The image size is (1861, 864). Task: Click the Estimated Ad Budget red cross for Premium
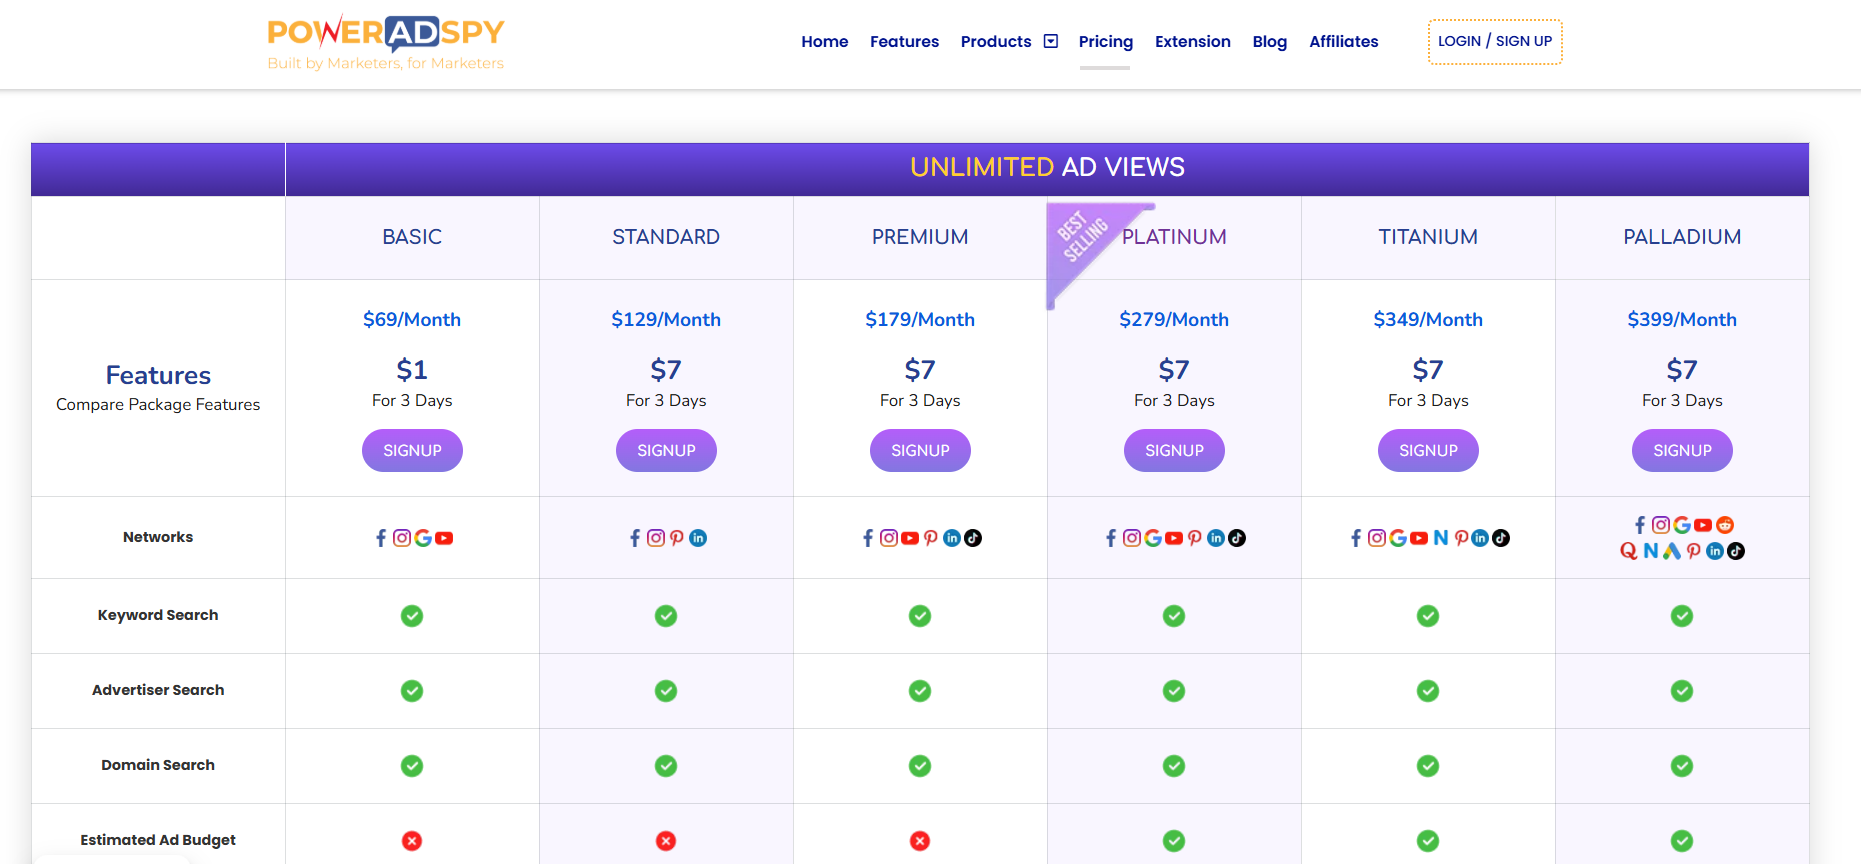pyautogui.click(x=920, y=841)
